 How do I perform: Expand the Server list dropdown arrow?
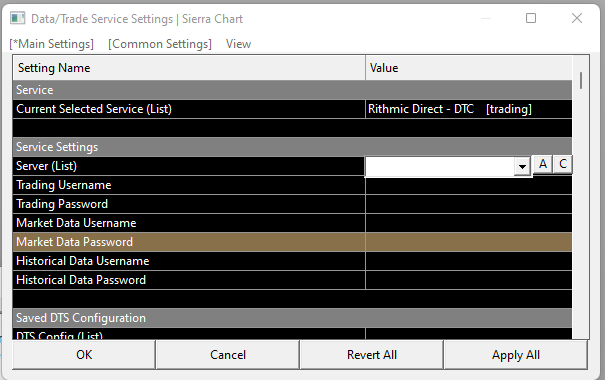point(522,167)
